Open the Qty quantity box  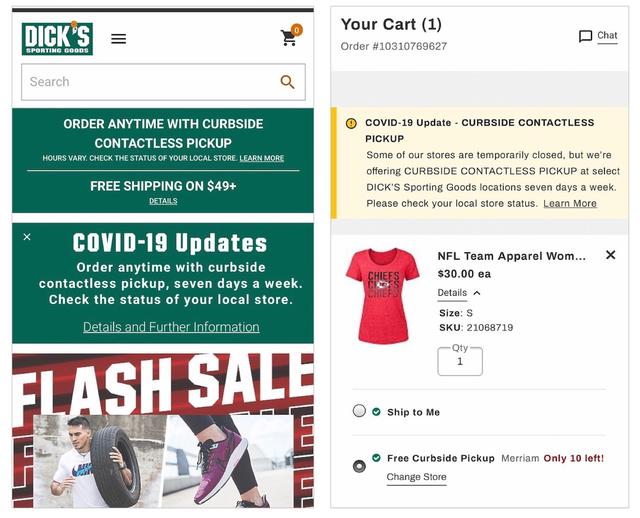point(460,361)
